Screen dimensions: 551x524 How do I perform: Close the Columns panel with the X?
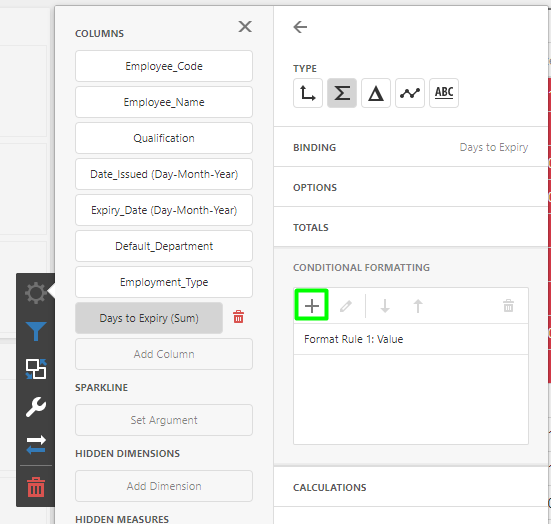(x=245, y=26)
